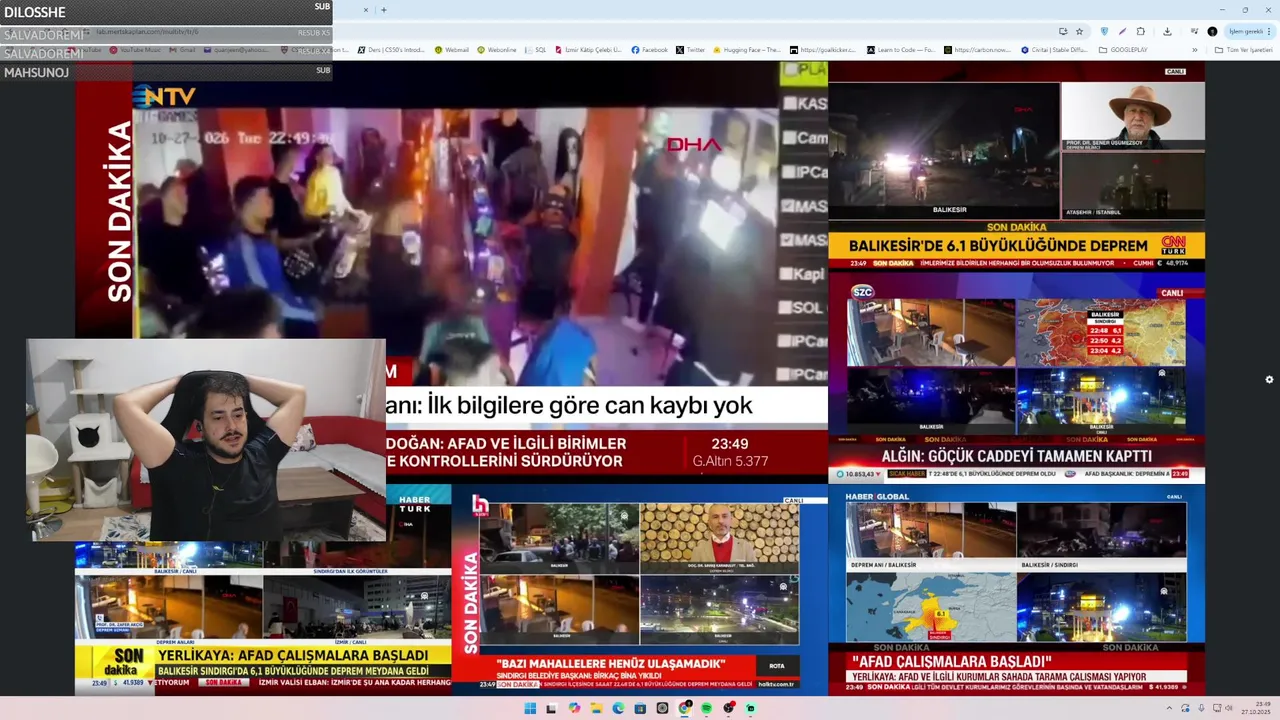Open File Explorer from the taskbar

point(596,708)
